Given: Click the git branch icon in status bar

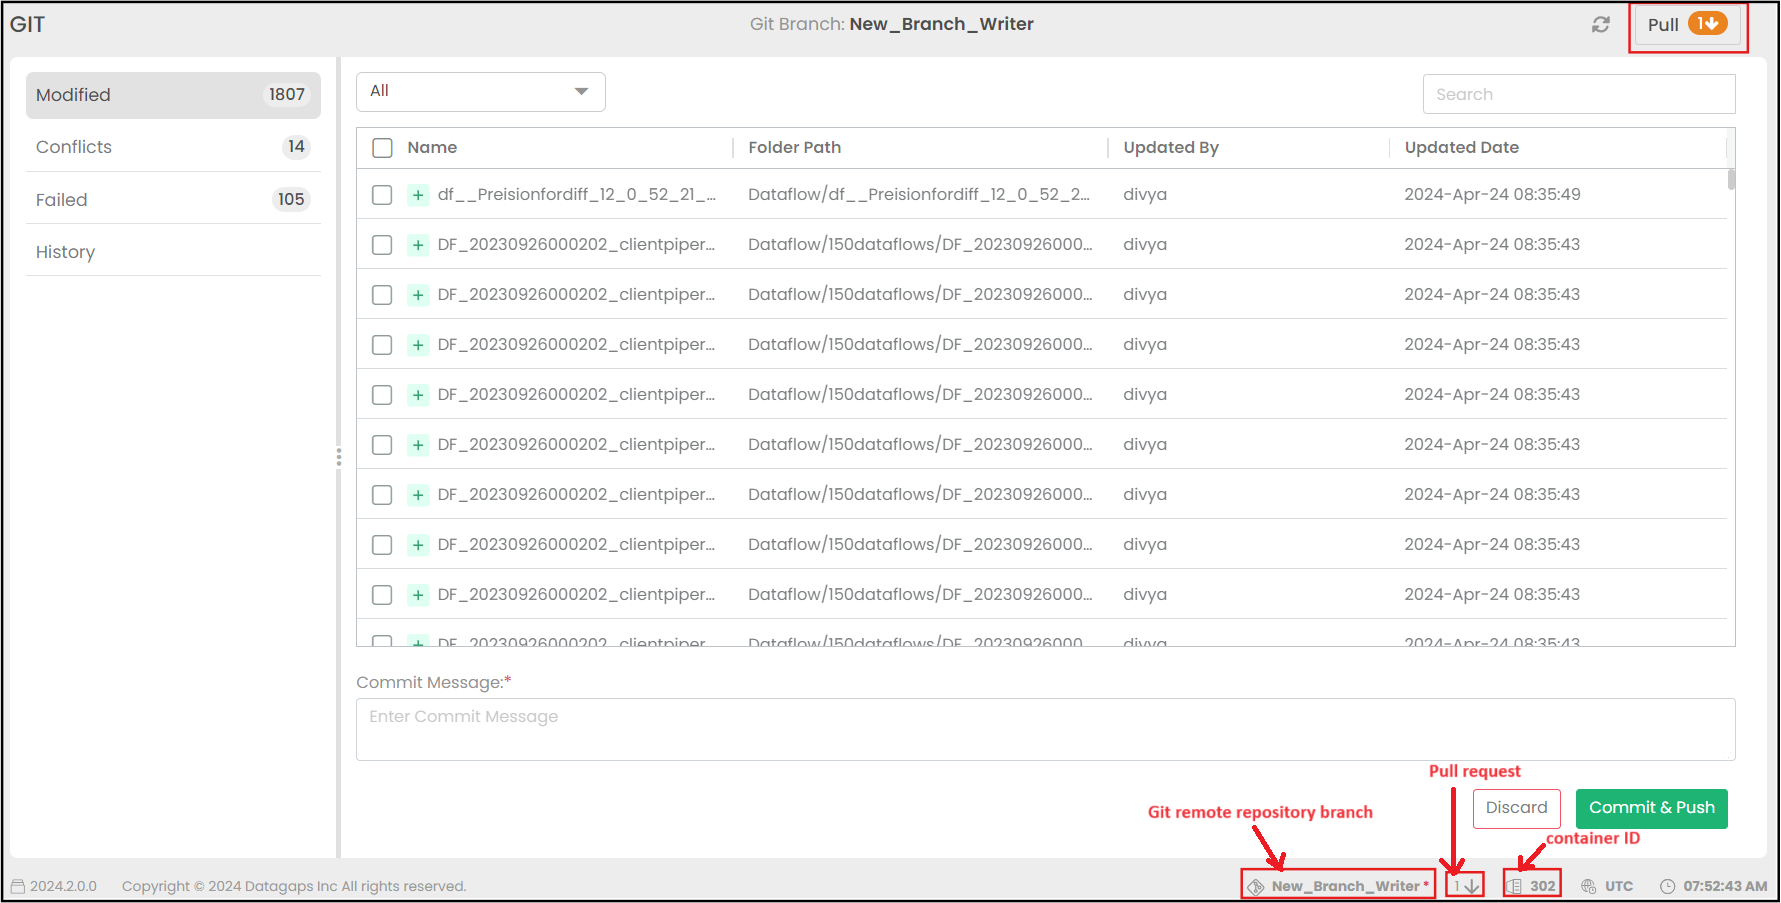Looking at the screenshot, I should click(x=1256, y=887).
